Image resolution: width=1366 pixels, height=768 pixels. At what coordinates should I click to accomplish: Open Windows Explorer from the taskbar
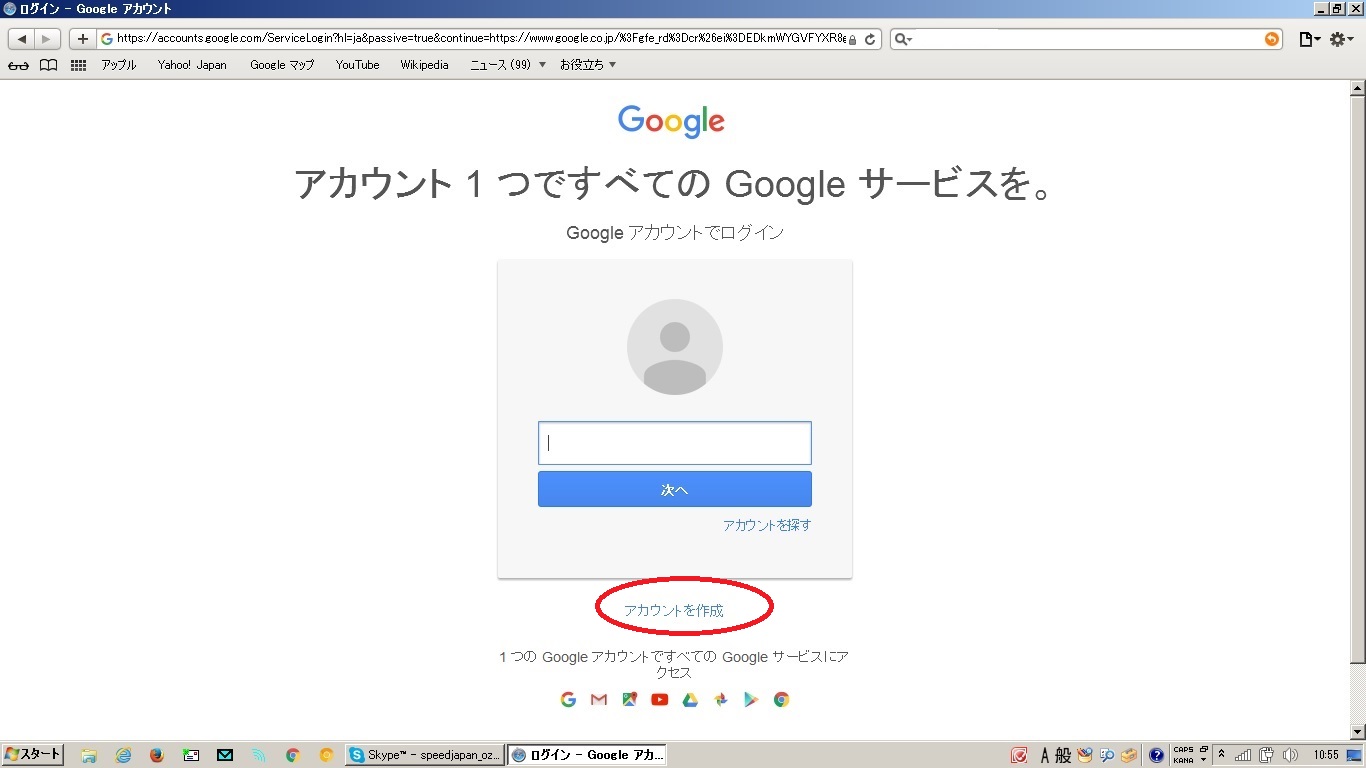point(89,756)
